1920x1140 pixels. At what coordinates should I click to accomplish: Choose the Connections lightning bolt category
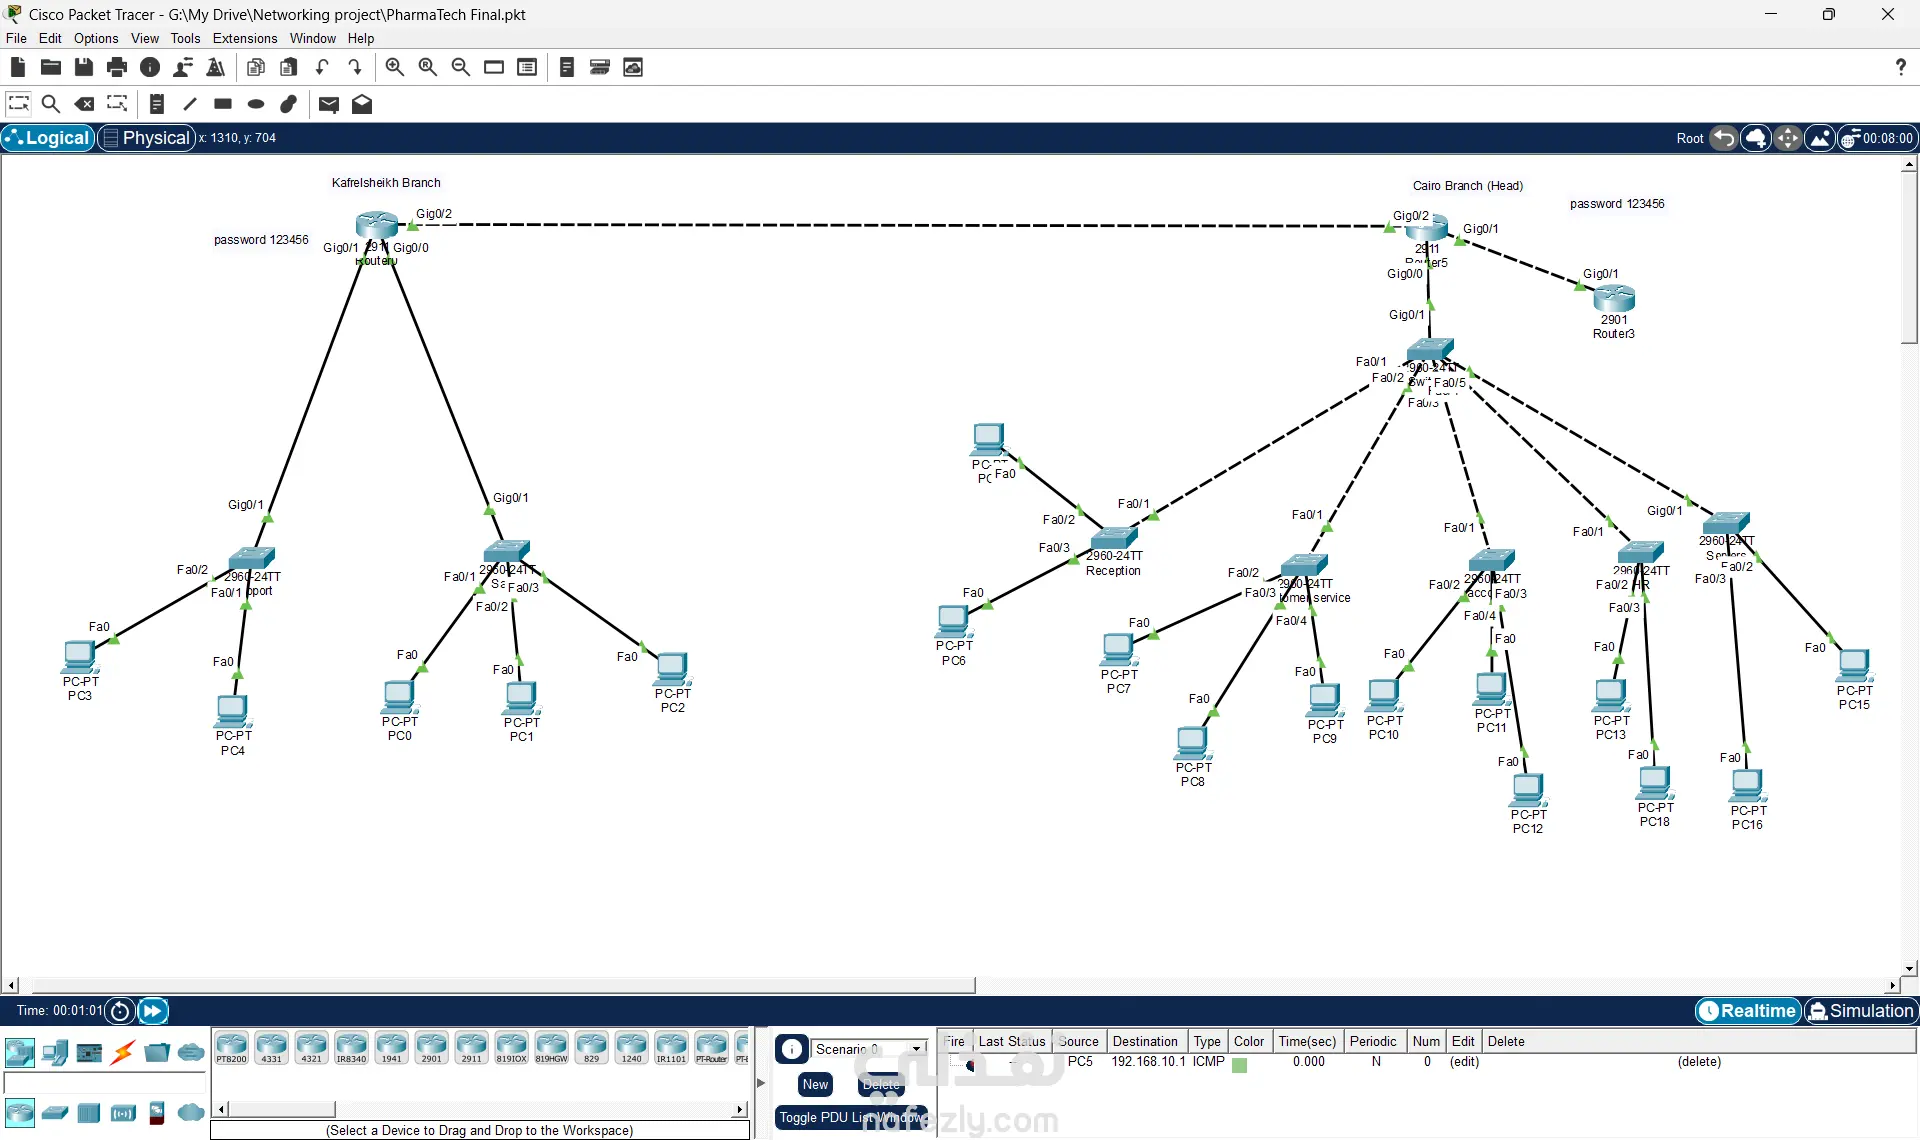[123, 1052]
